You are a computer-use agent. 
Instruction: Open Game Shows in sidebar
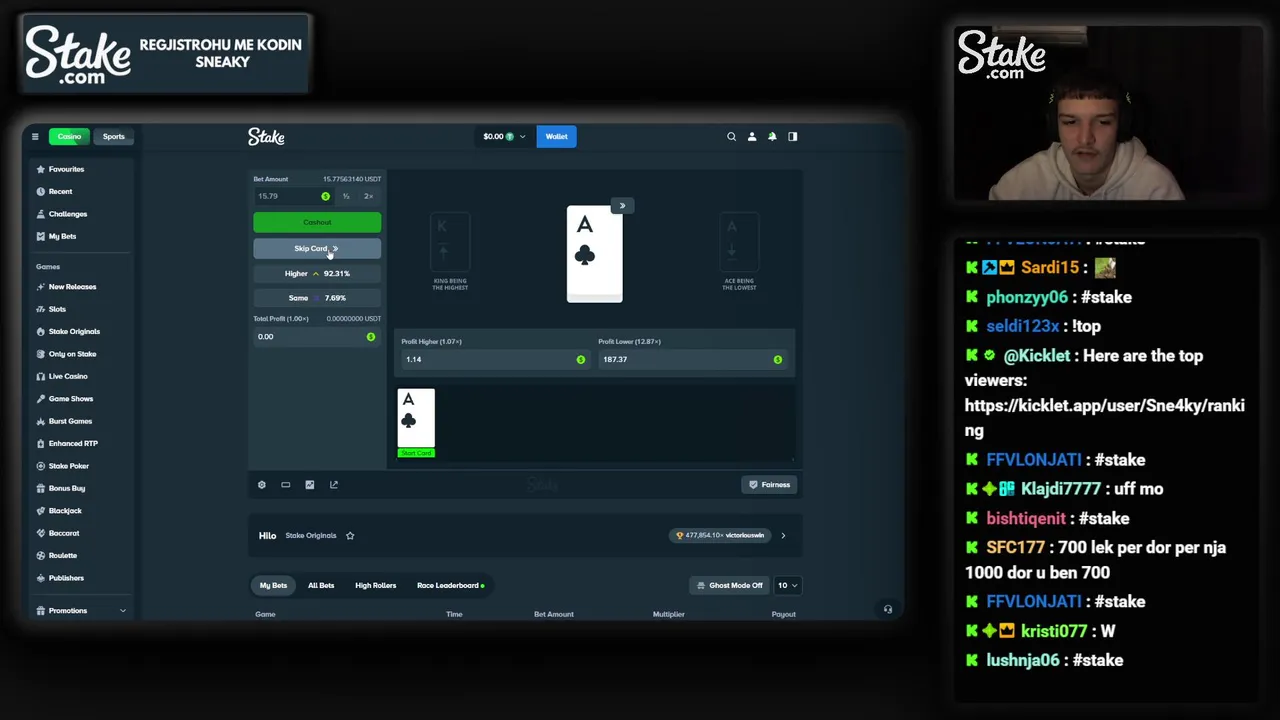click(x=71, y=399)
